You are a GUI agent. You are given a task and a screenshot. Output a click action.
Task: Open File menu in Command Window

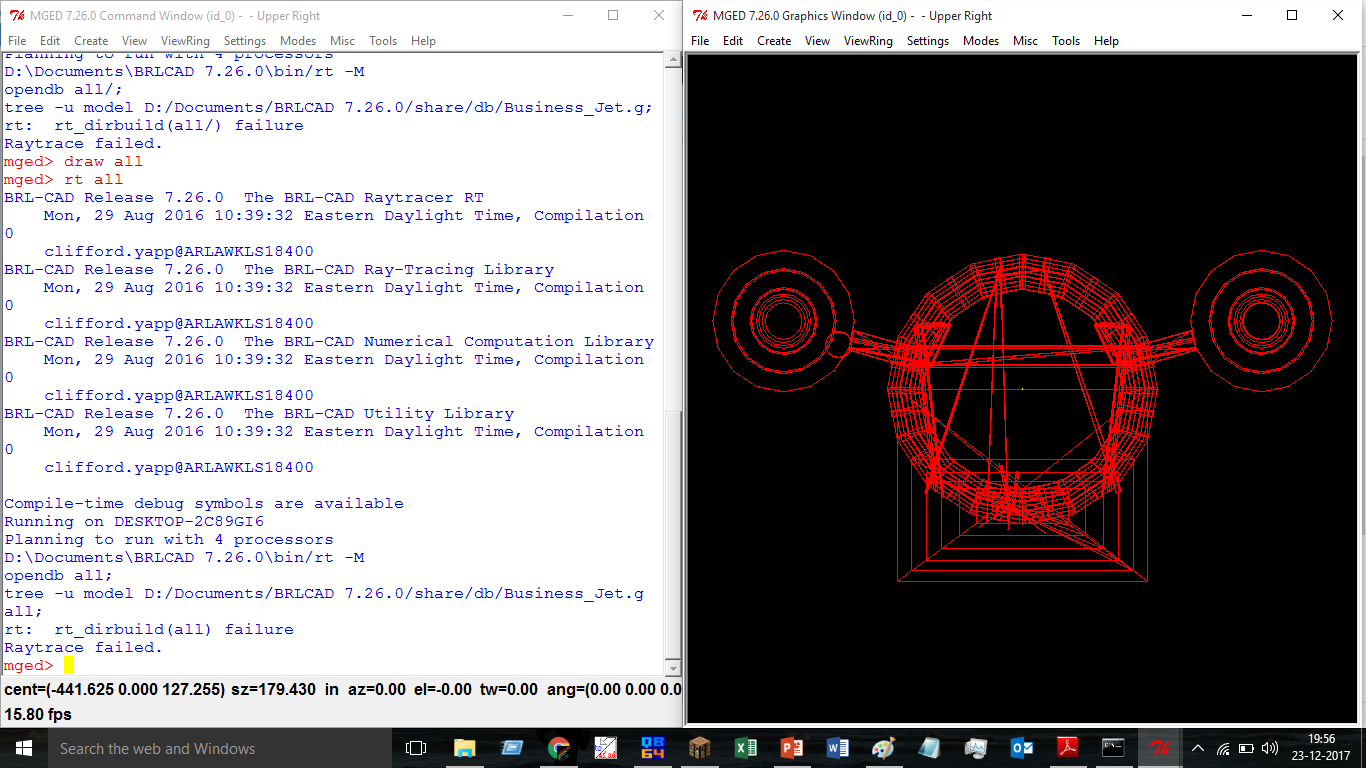pos(17,41)
